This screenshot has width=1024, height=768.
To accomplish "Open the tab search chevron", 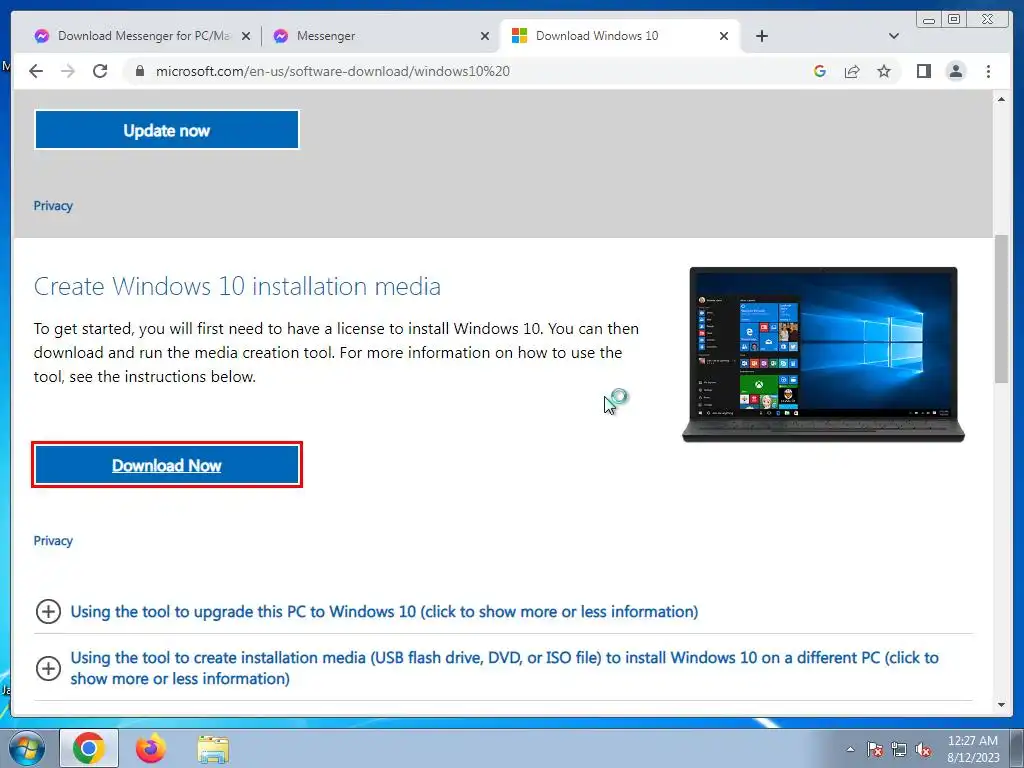I will pyautogui.click(x=894, y=36).
